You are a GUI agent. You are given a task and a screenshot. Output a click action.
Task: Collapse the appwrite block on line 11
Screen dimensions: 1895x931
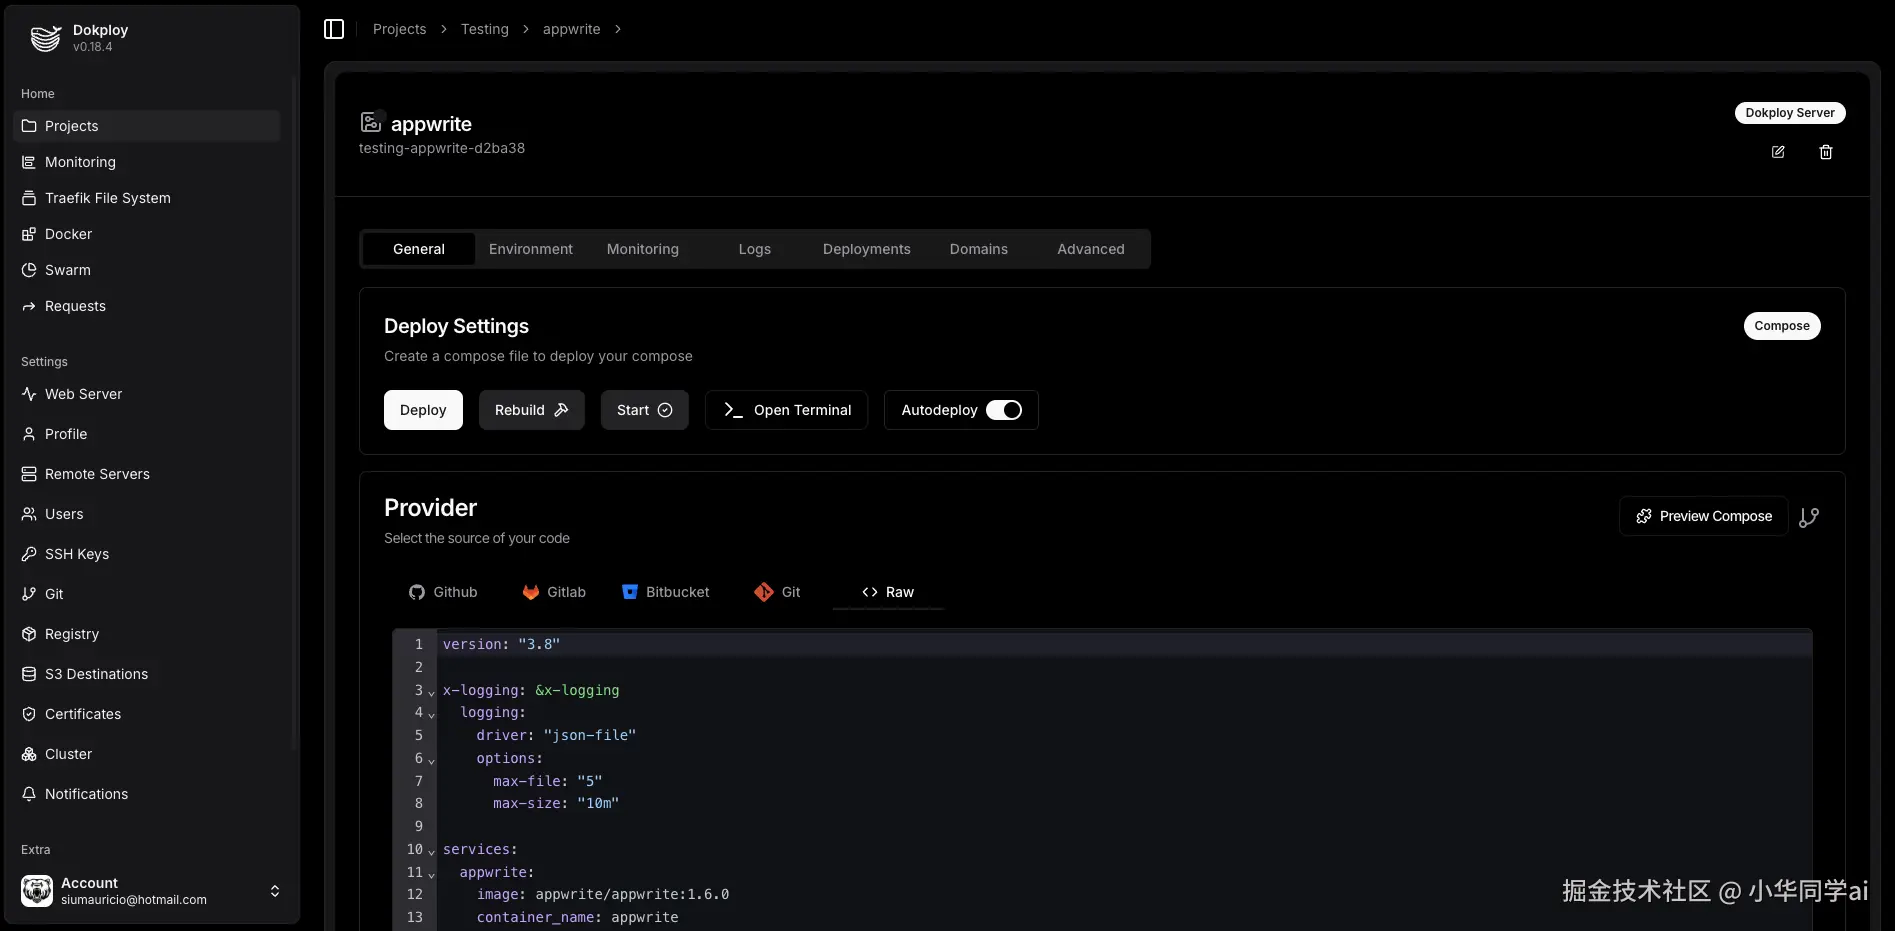432,874
